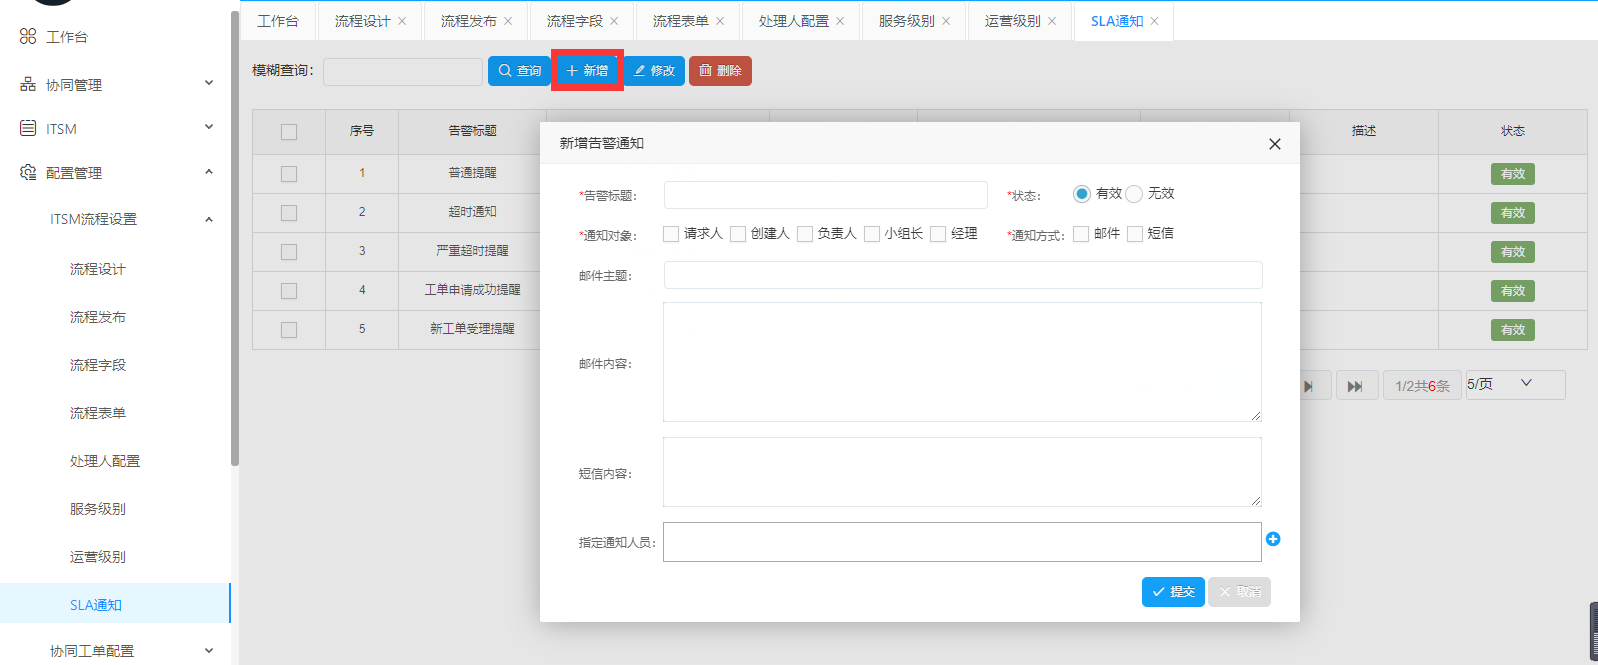Click the blue plus icon beside 指定通知人员

1273,539
